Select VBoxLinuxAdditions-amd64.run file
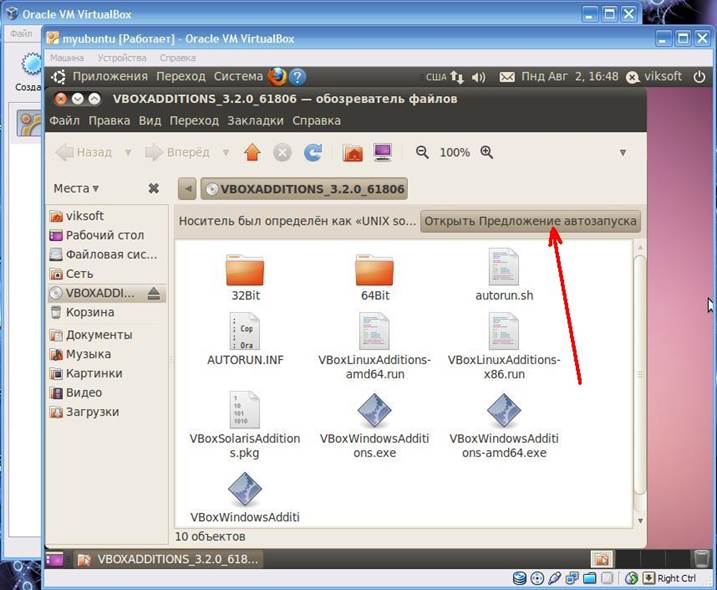The width and height of the screenshot is (717, 590). coord(375,347)
